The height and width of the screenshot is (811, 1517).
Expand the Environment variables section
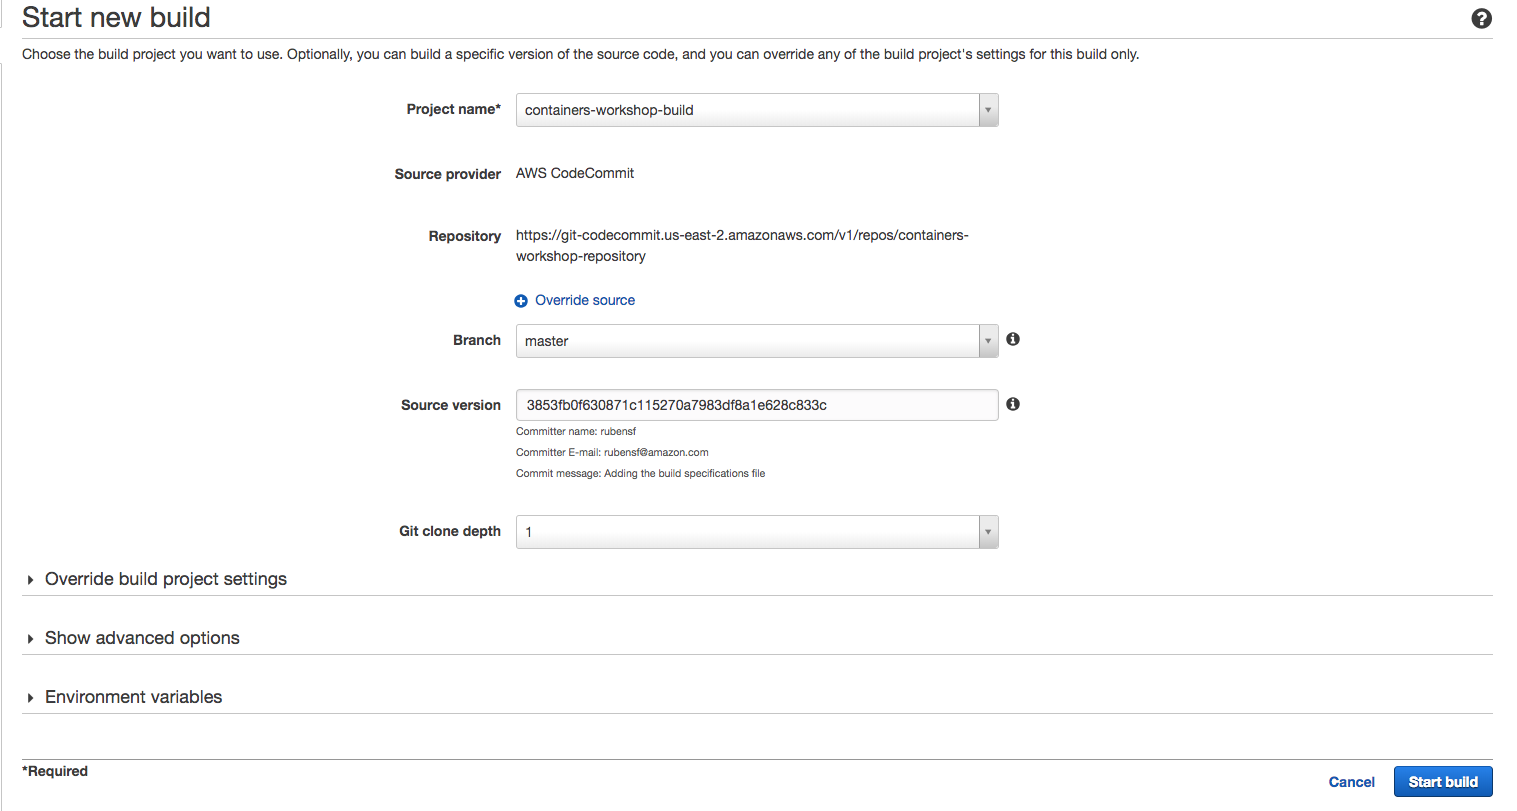[x=133, y=697]
